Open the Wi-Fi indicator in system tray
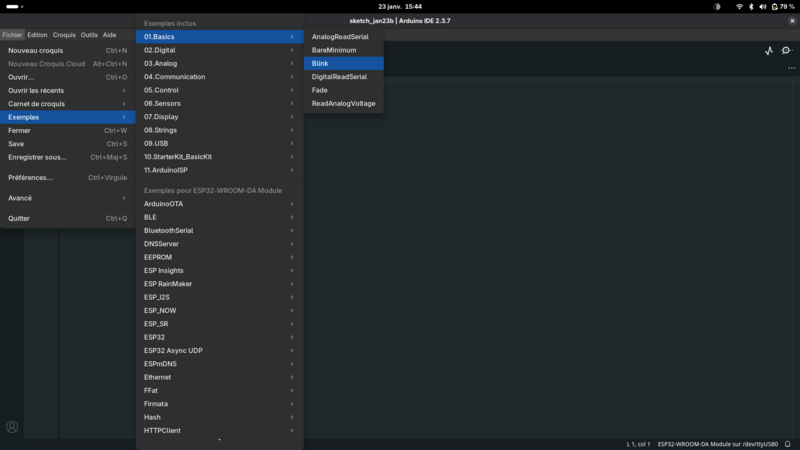This screenshot has width=800, height=450. [x=739, y=6]
